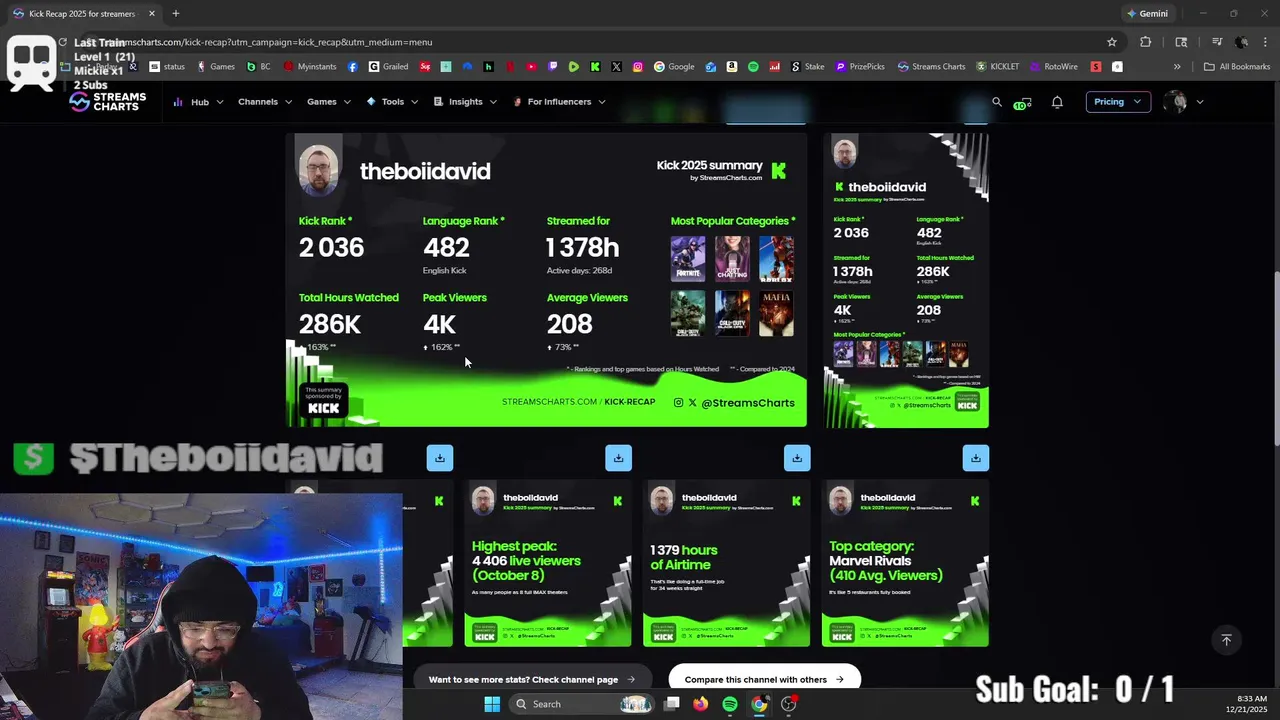
Task: Open the Twitch bookmark icon
Action: (x=553, y=67)
